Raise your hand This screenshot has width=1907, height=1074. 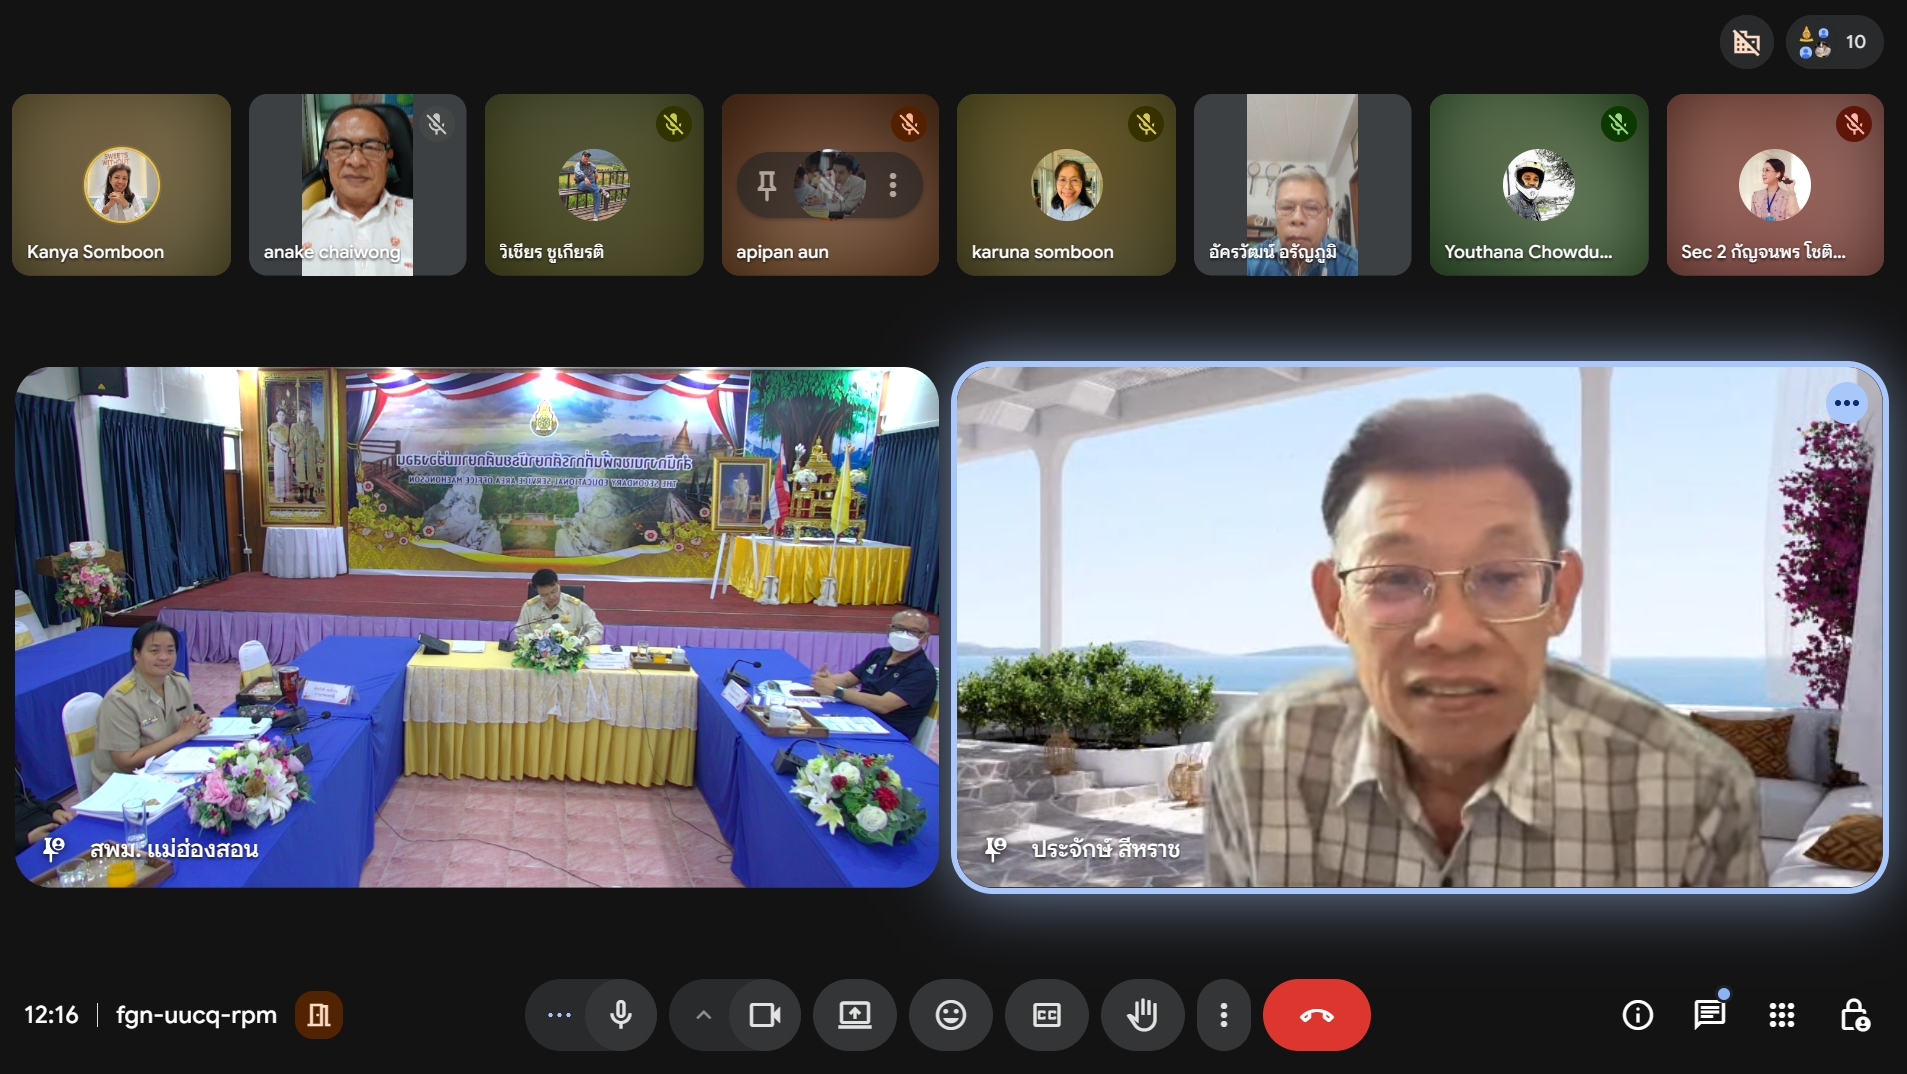tap(1142, 1015)
